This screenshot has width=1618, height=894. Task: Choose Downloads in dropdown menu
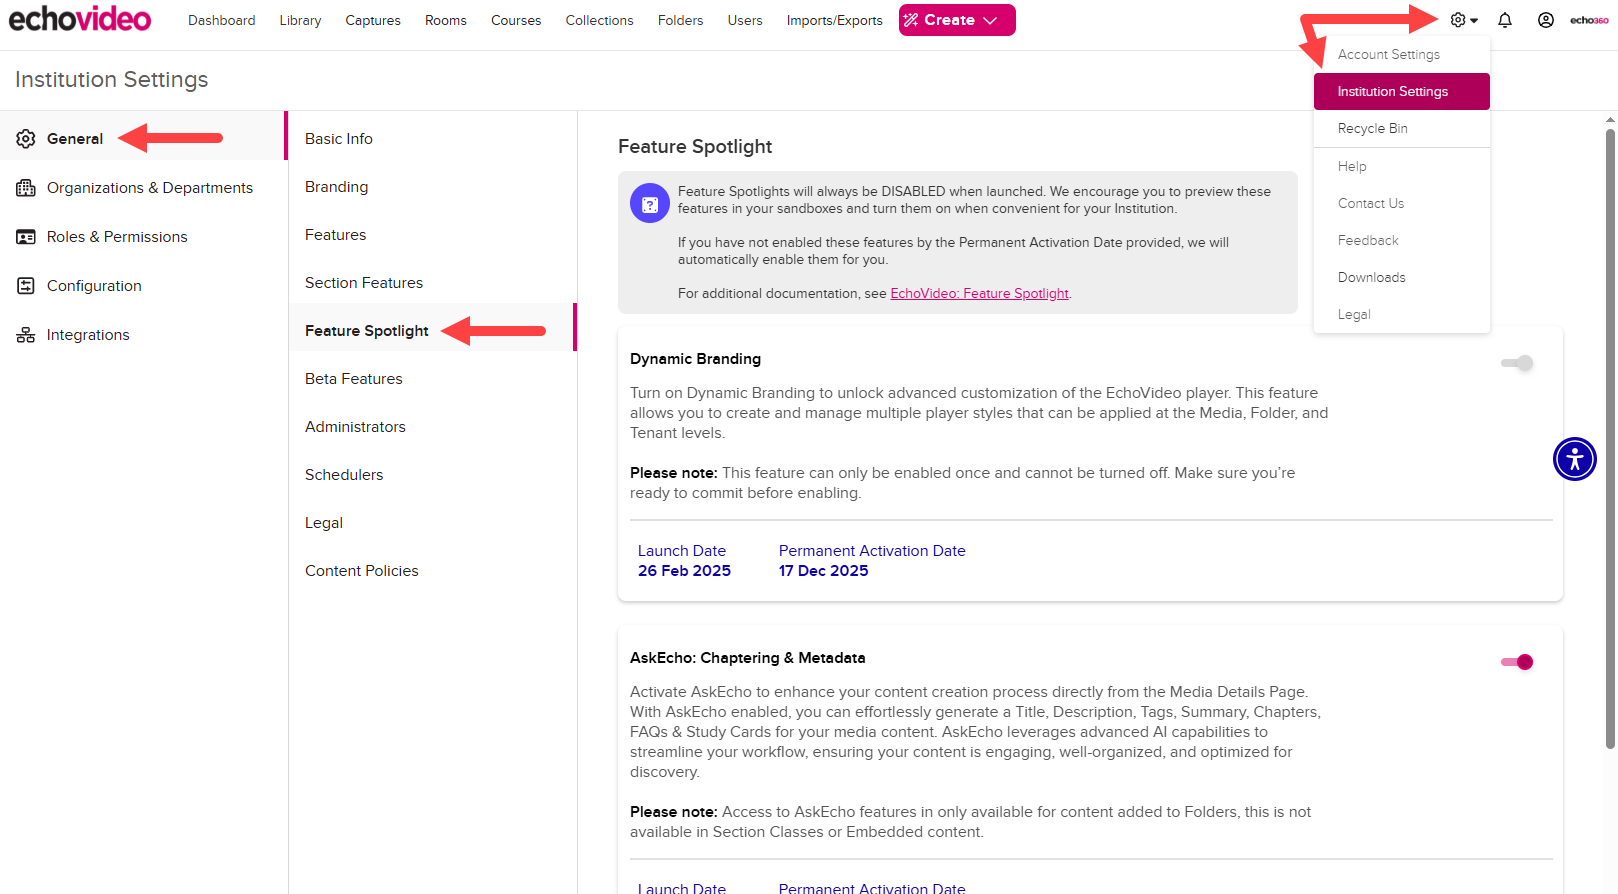(1402, 277)
